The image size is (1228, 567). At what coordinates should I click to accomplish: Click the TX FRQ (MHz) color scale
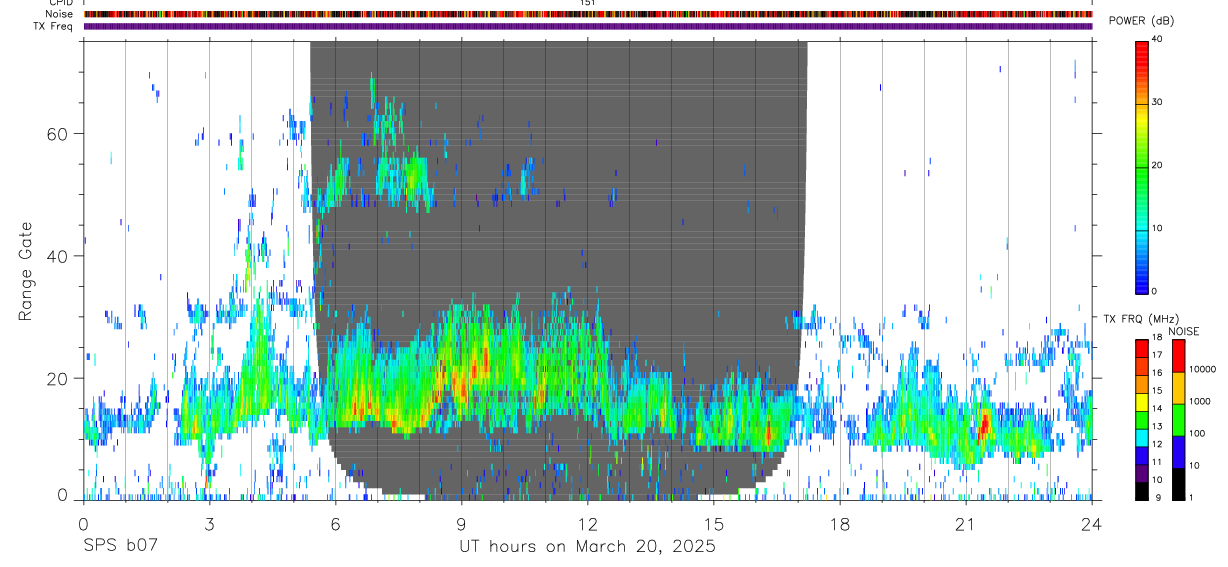[1142, 420]
